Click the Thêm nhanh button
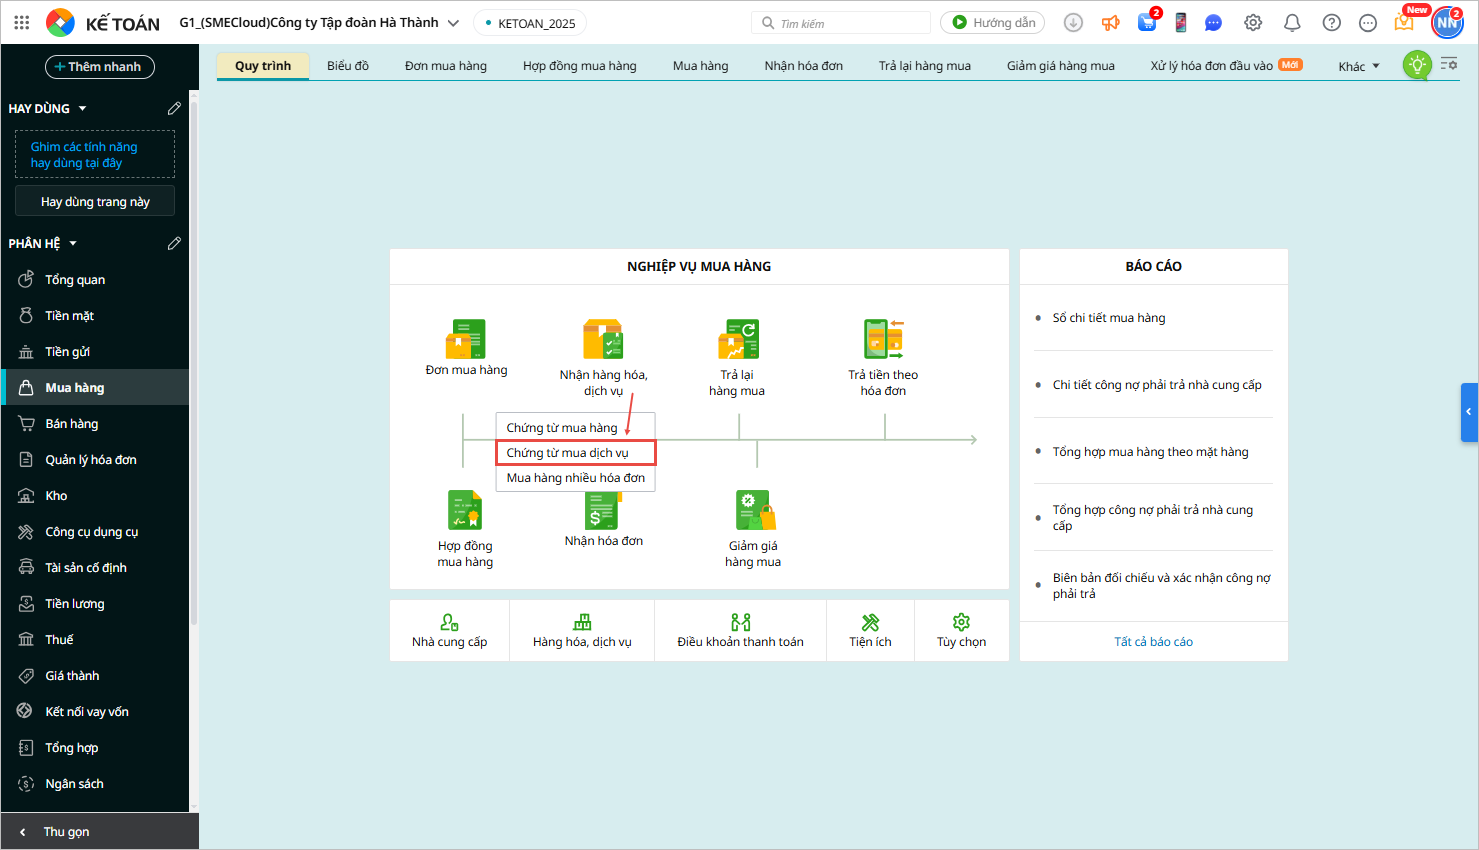1479x850 pixels. tap(99, 67)
